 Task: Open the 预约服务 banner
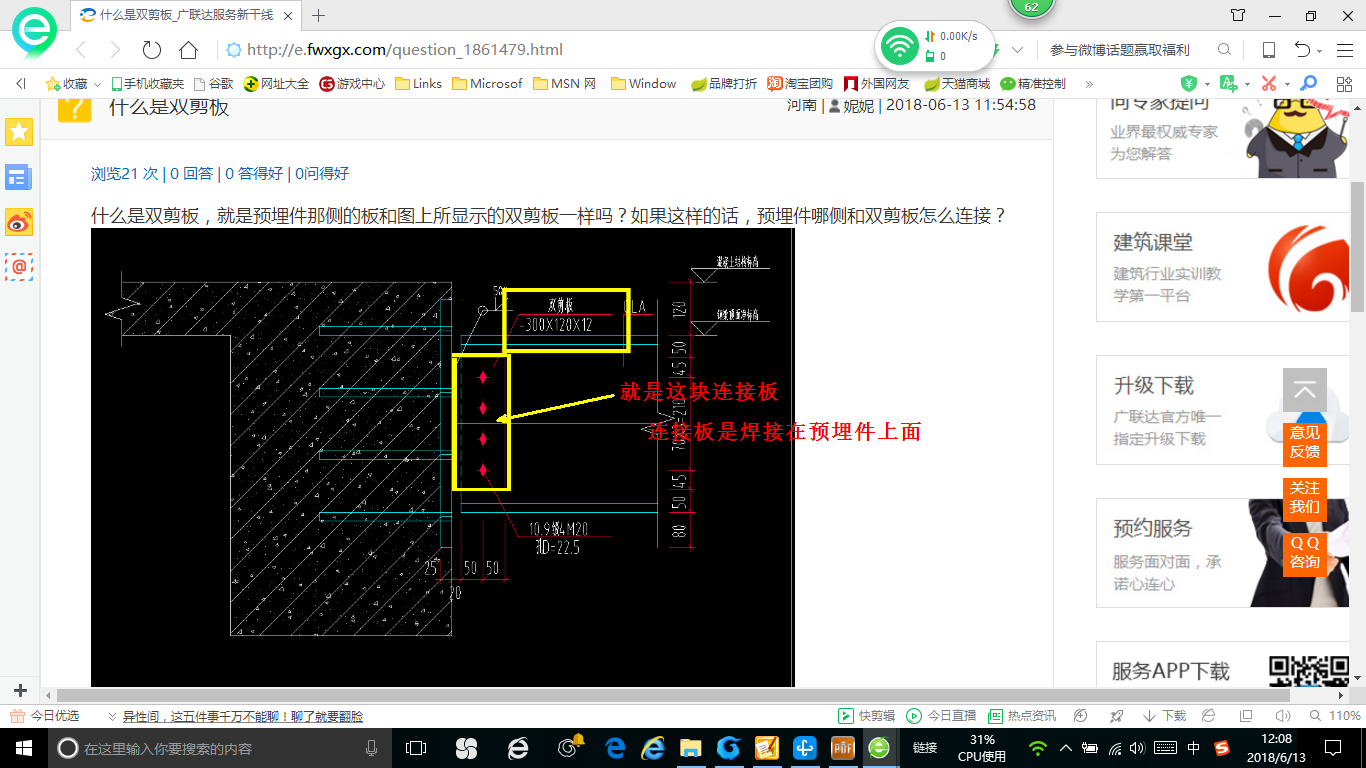[1224, 553]
